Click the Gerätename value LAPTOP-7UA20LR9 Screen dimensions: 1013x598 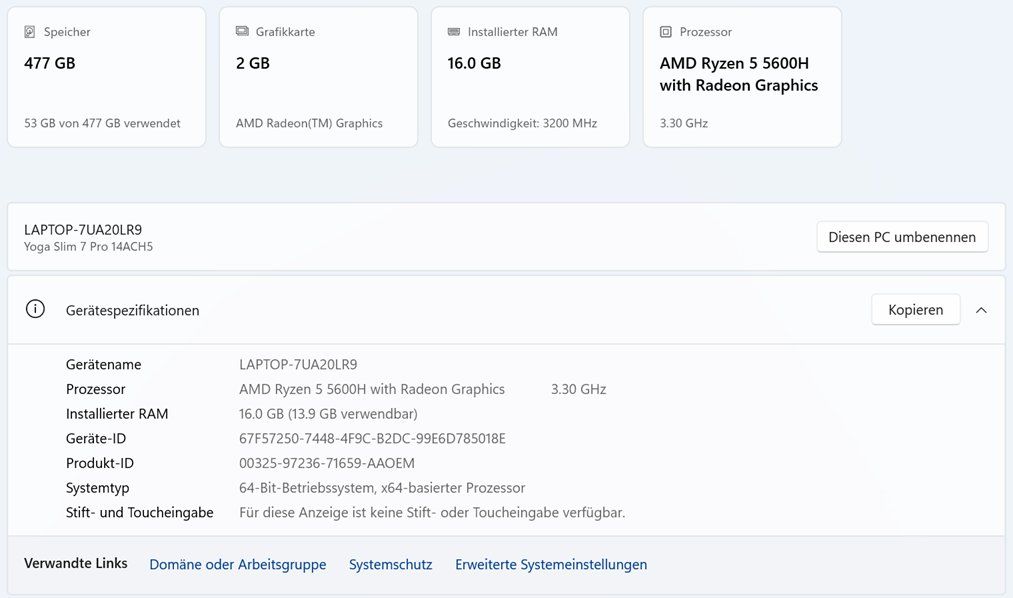click(298, 364)
